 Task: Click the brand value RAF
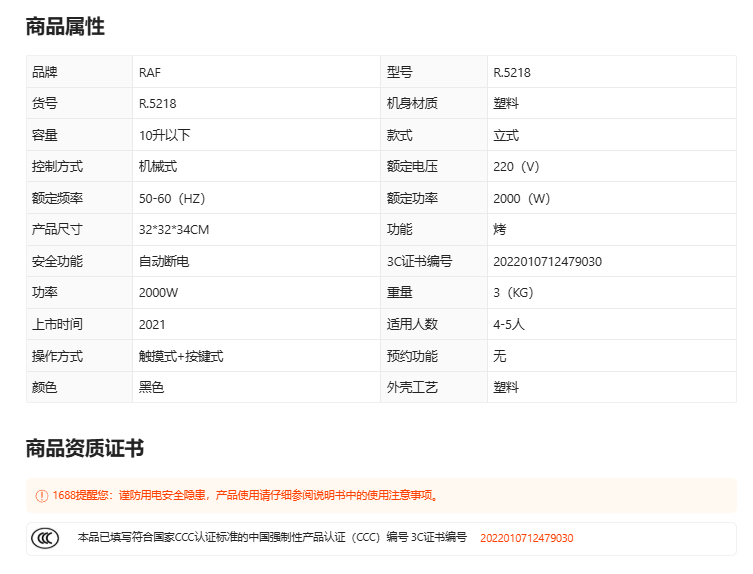tap(150, 72)
